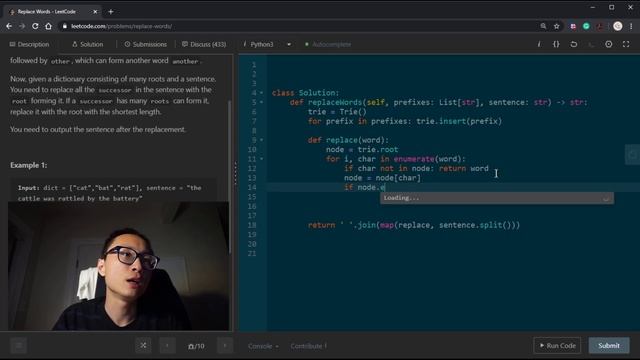
Task: Open the browser profile avatar
Action: coord(618,26)
